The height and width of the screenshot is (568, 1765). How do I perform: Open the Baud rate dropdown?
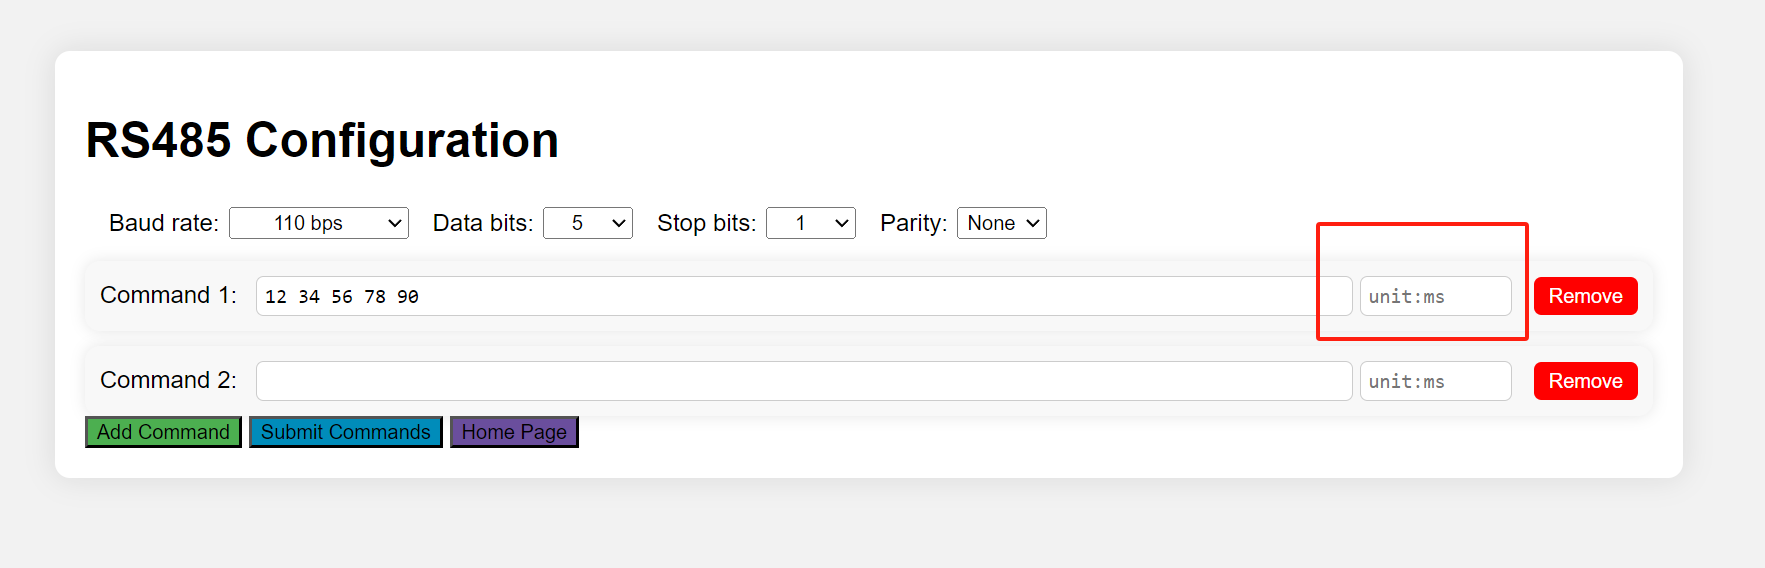[318, 223]
